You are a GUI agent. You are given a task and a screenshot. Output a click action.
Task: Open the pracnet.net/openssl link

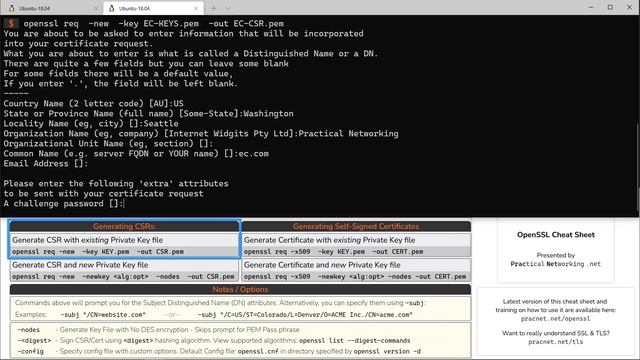556,319
